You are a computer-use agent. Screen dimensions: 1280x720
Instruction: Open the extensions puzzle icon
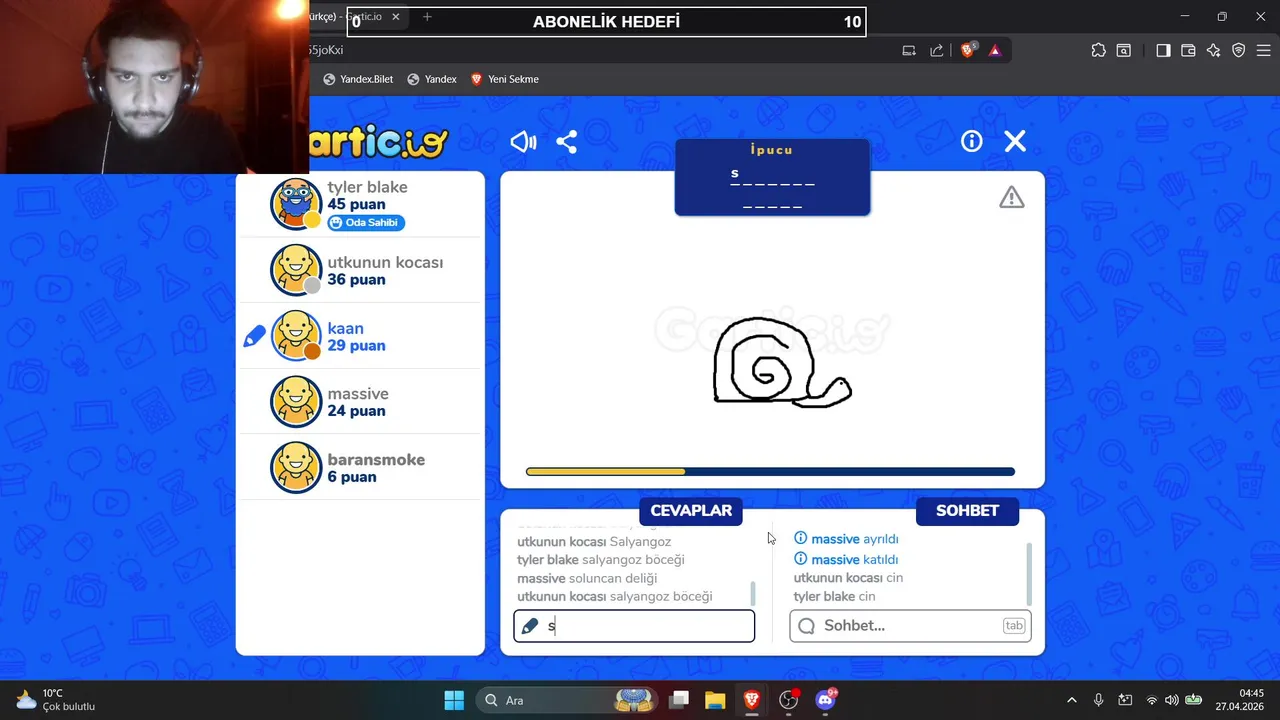coord(1098,50)
